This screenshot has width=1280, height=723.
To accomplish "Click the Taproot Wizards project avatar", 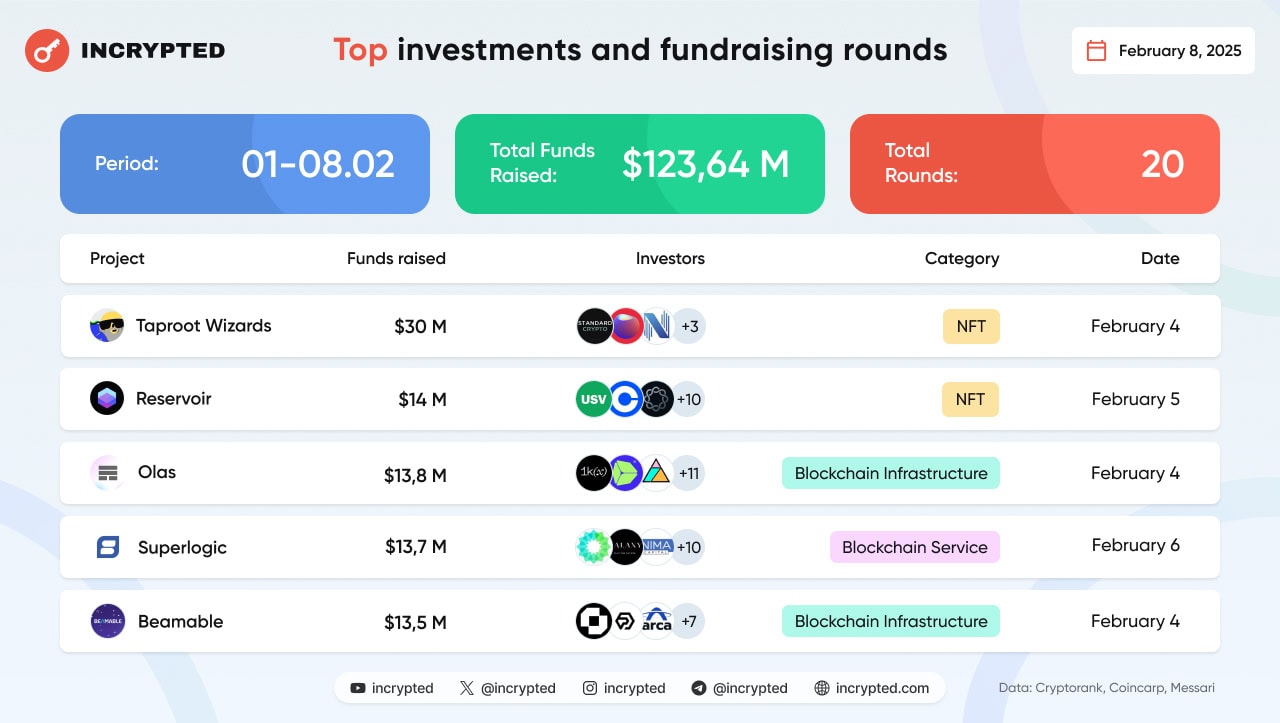I will [x=107, y=326].
